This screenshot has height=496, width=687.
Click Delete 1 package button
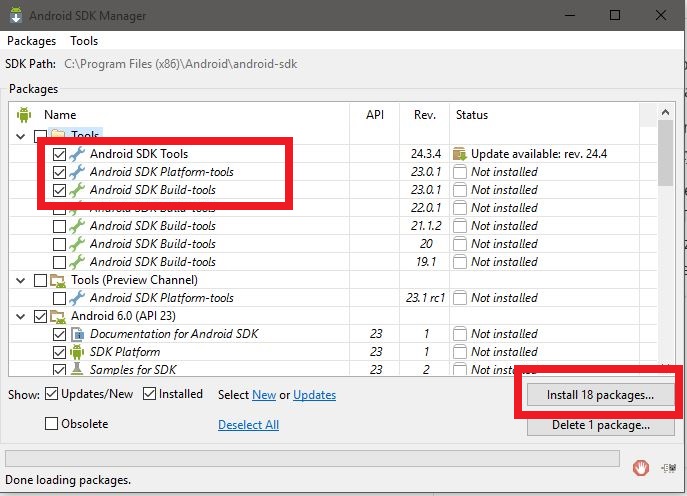(x=600, y=425)
